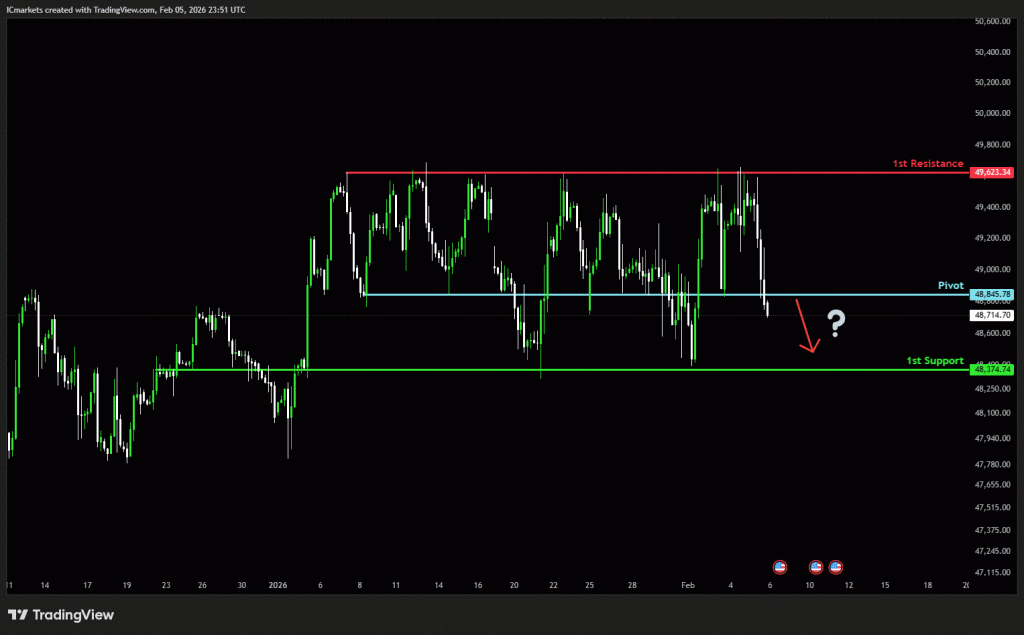Click the green 48,374.74 support price tag
The image size is (1024, 635).
pyautogui.click(x=992, y=369)
